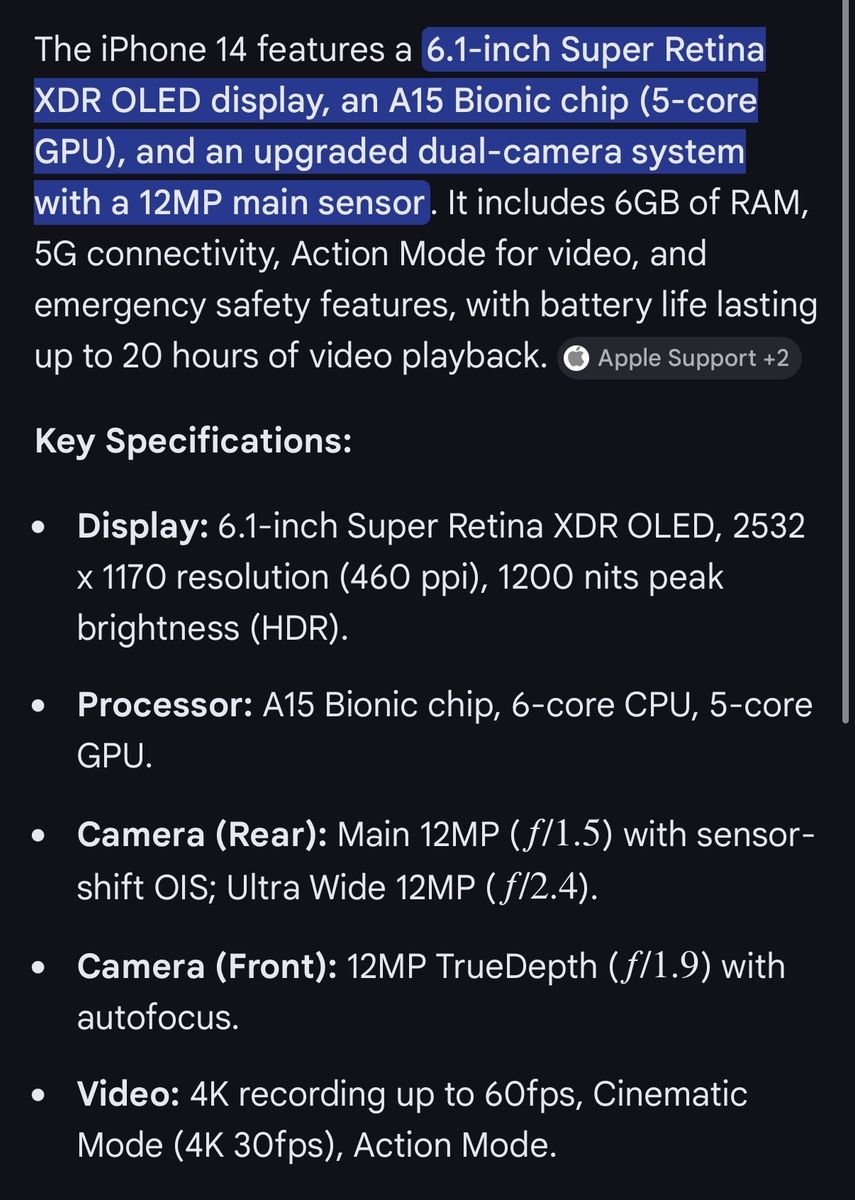The image size is (855, 1200).
Task: Click the bullet point beside Processor
Action: 40,706
